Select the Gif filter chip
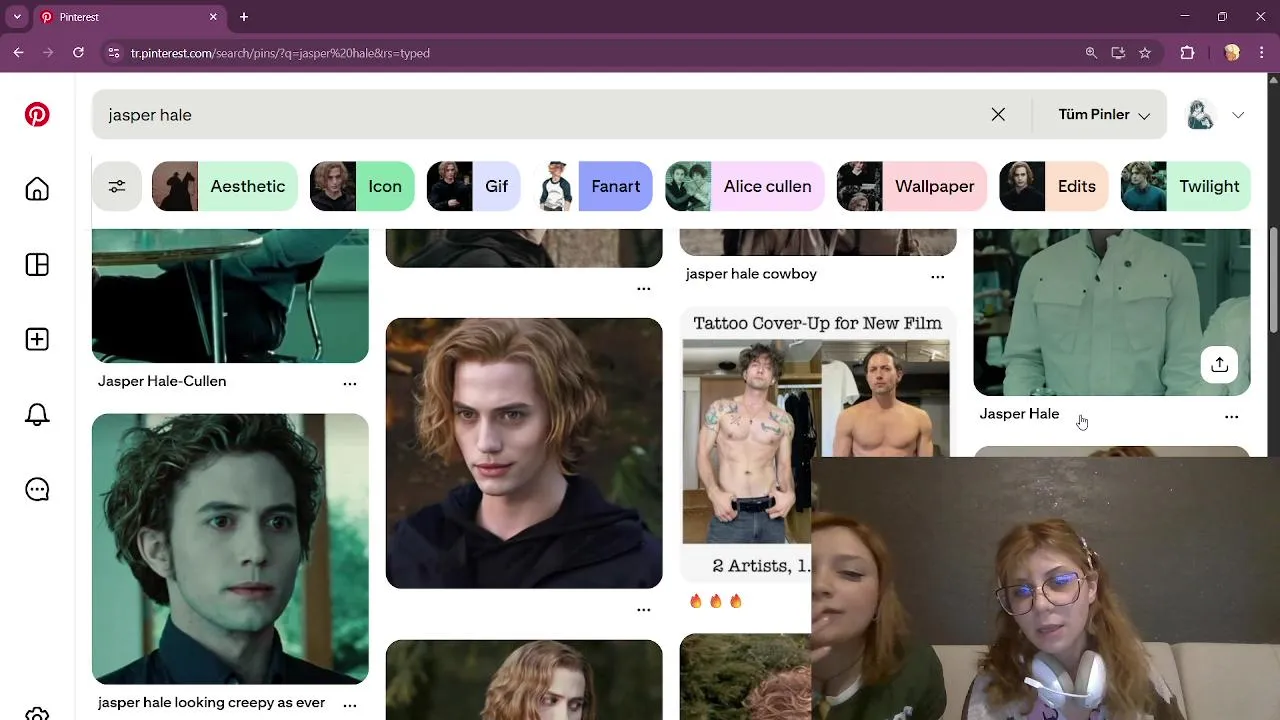 pos(474,186)
